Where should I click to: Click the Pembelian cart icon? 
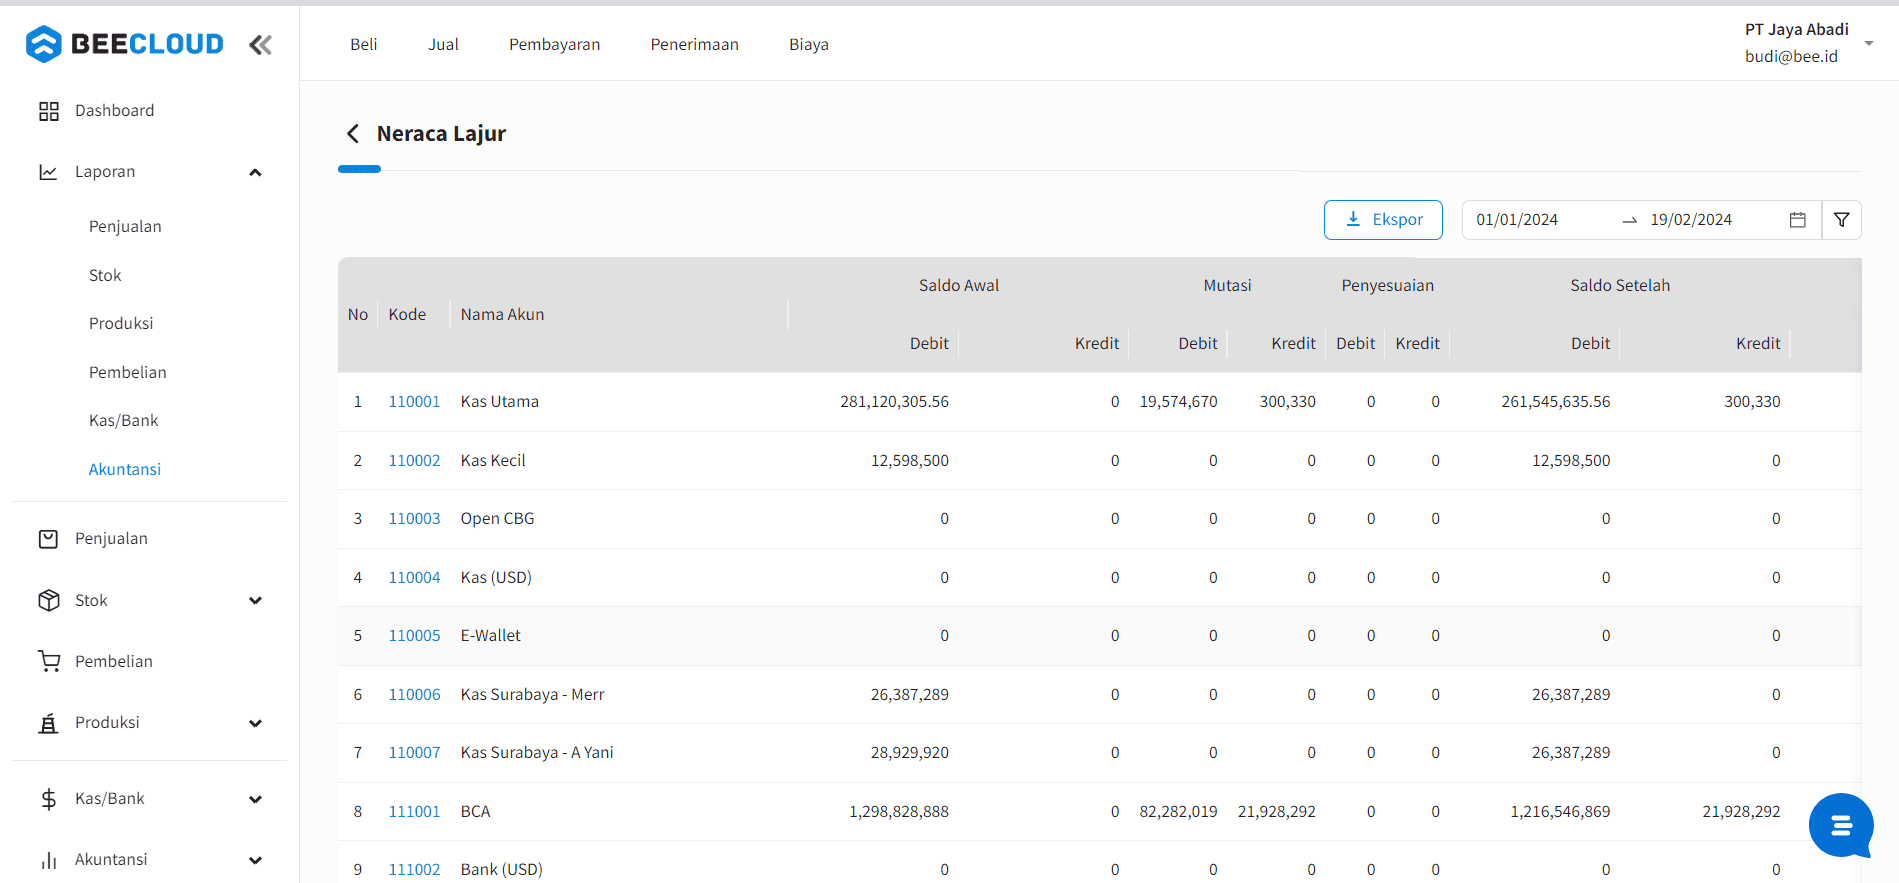(48, 661)
